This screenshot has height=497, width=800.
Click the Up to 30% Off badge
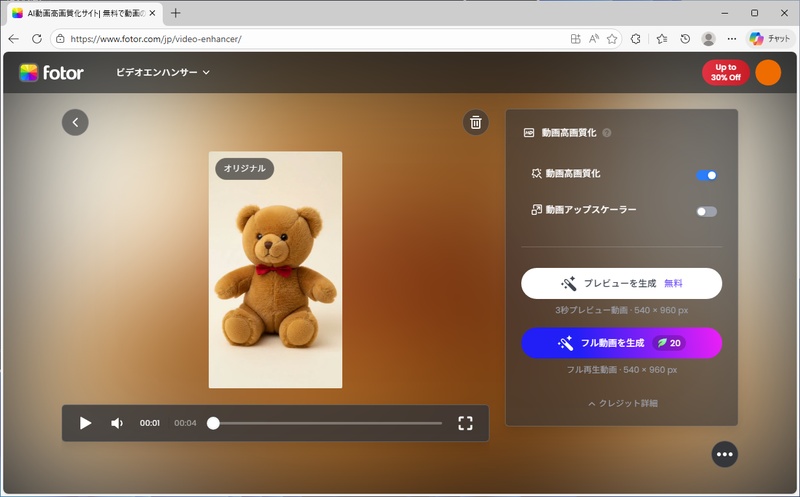click(726, 72)
